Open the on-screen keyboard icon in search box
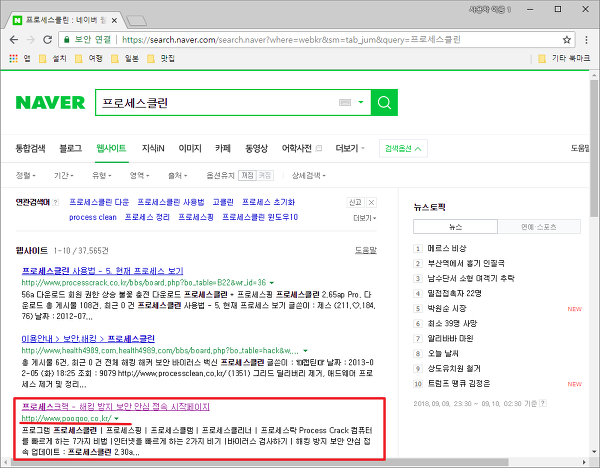600x468 pixels. pos(345,102)
